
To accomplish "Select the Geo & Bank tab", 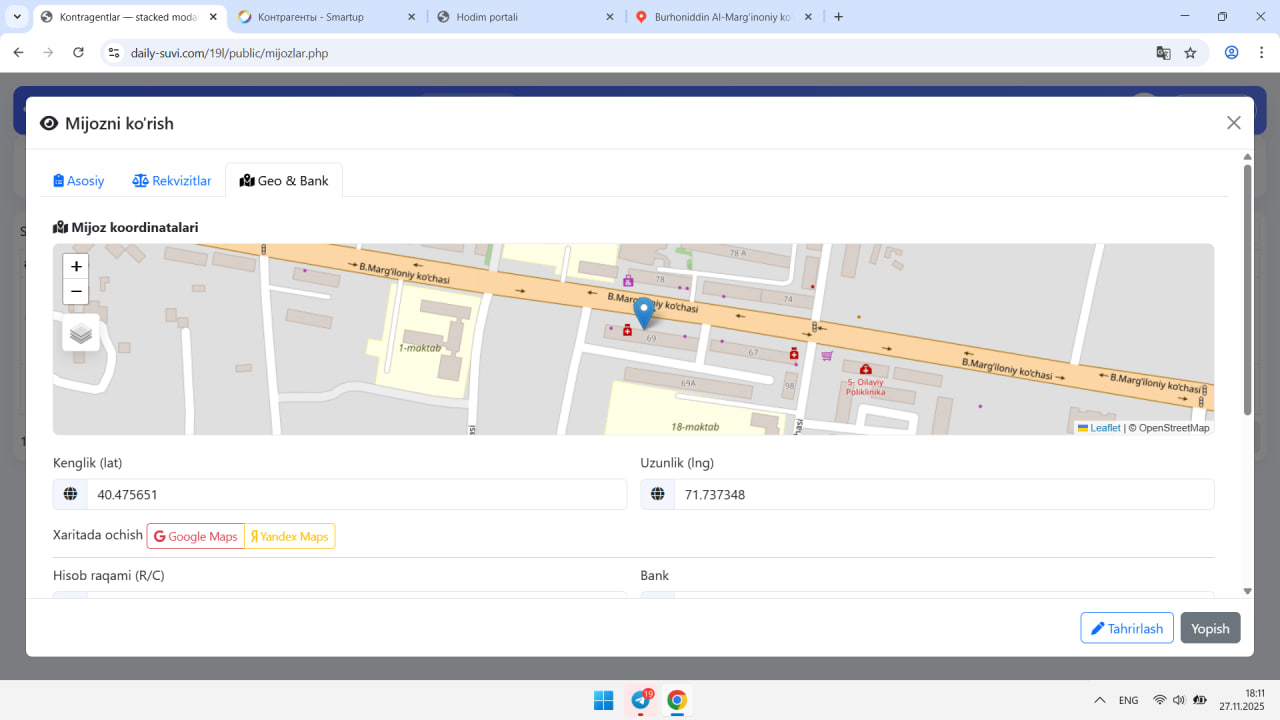I will pos(284,181).
